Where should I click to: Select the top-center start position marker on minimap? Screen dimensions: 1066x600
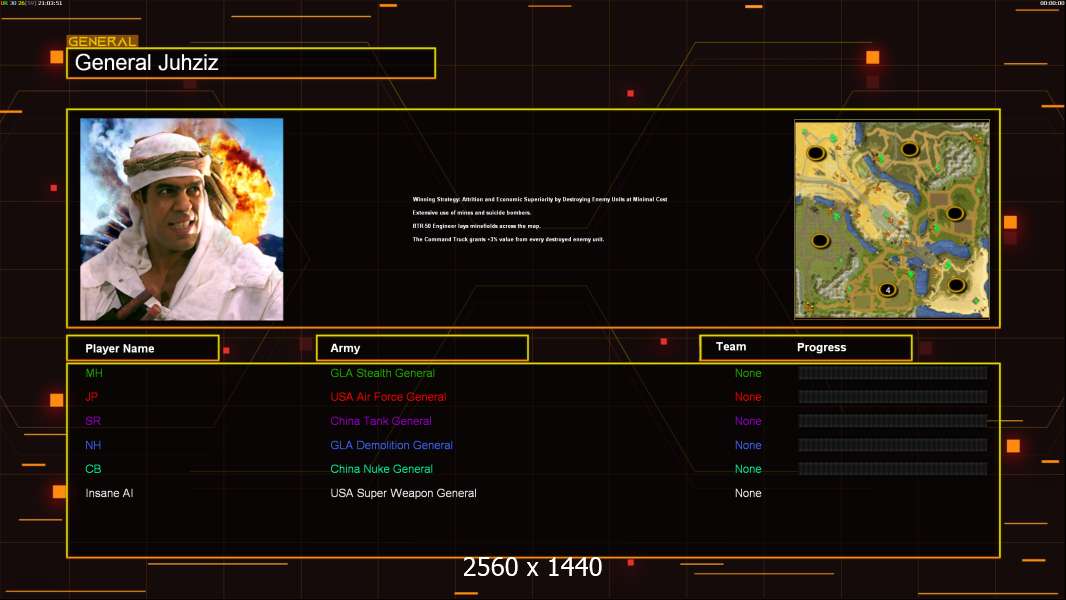pos(910,149)
